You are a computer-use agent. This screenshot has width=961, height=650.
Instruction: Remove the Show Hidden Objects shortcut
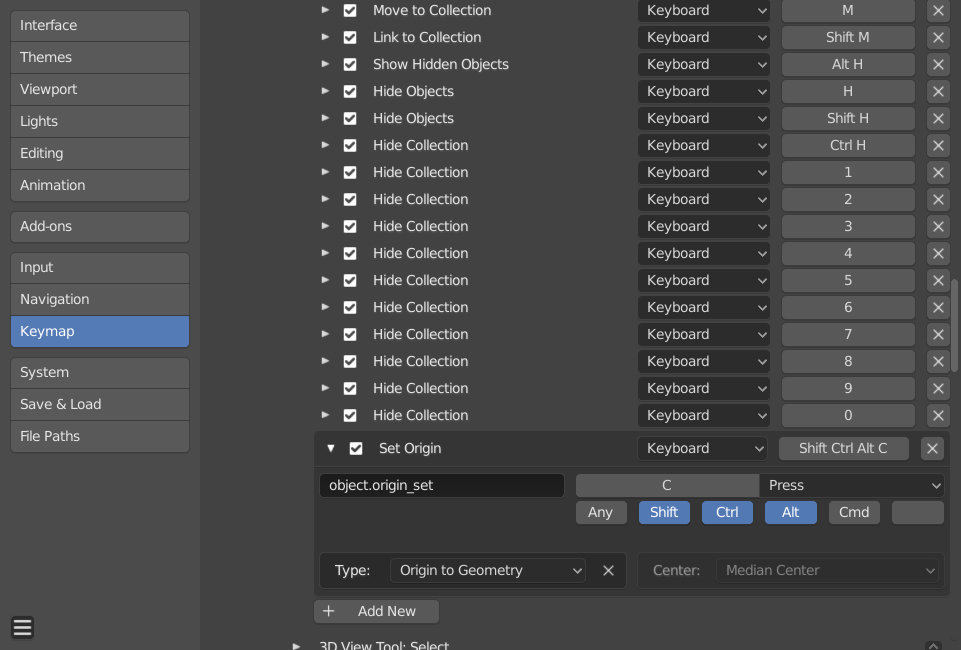(936, 64)
